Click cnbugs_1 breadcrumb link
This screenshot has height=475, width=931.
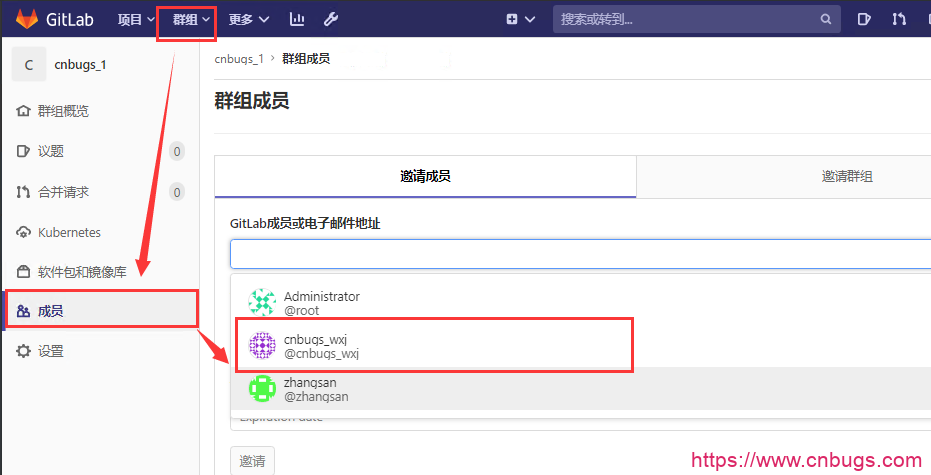click(239, 59)
